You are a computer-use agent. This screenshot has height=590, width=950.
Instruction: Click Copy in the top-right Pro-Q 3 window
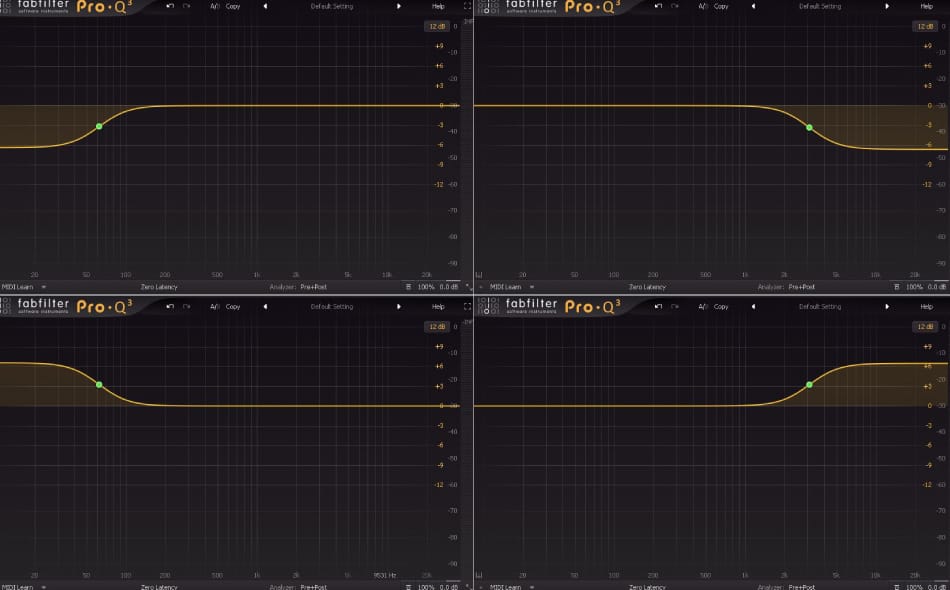(722, 6)
